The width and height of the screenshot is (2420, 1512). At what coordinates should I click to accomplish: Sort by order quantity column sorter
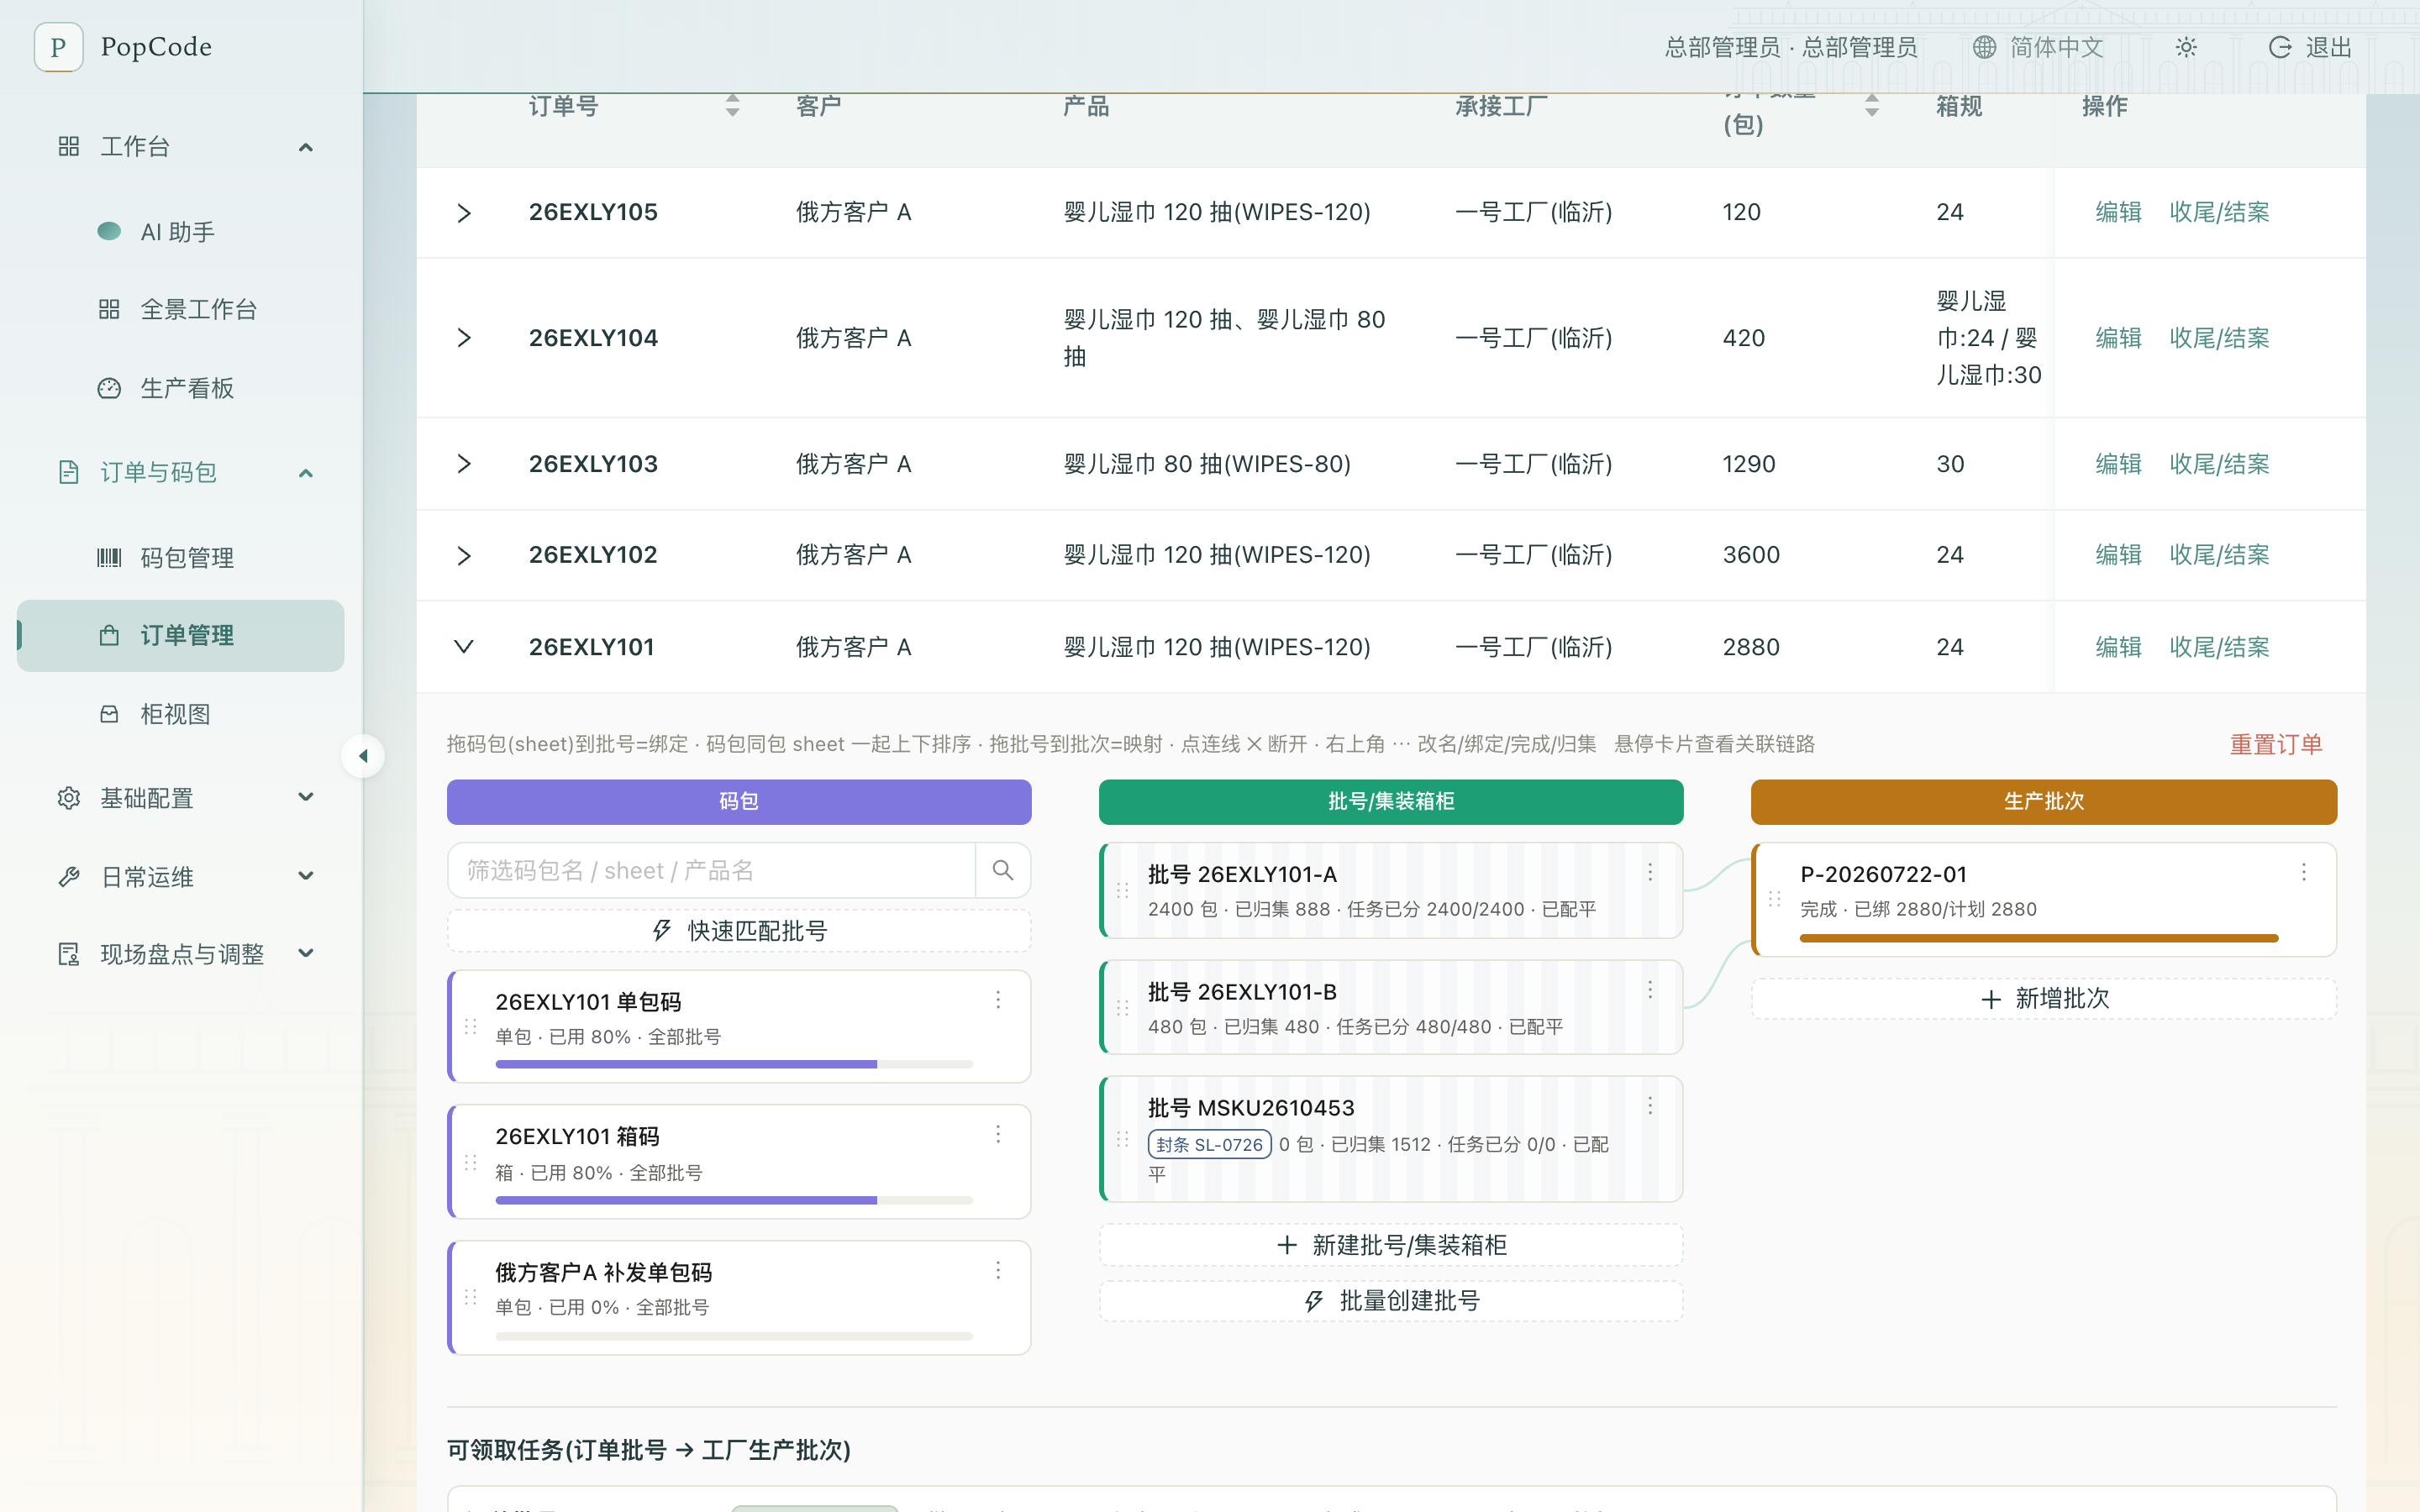coord(1872,106)
